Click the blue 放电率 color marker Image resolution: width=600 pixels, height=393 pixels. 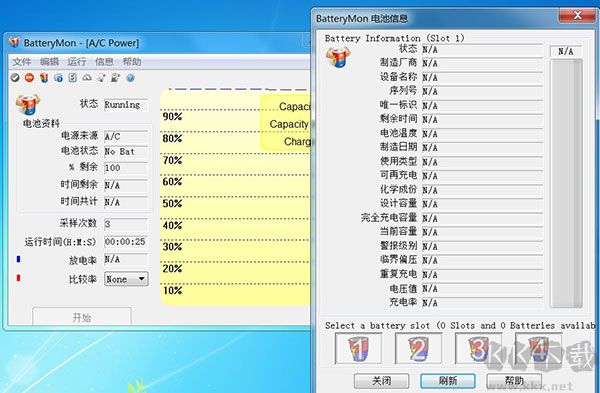pos(18,259)
